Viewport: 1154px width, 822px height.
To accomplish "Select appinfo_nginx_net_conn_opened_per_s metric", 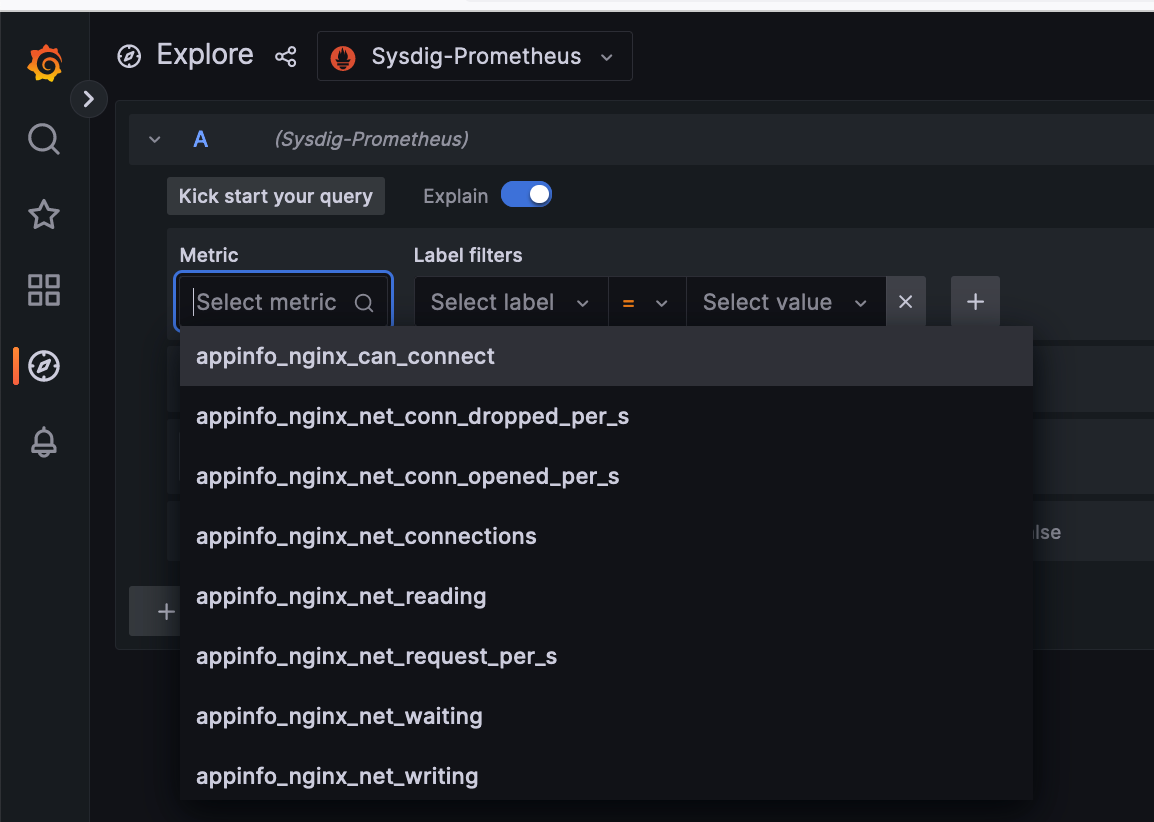I will (606, 476).
